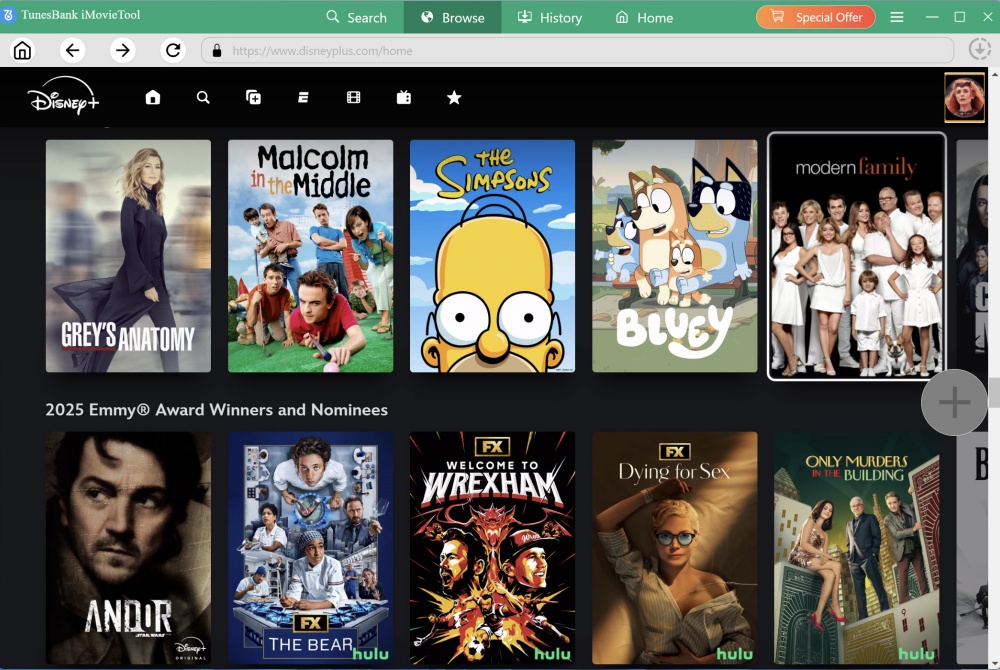The height and width of the screenshot is (670, 1000).
Task: Open the profile avatar menu
Action: tap(964, 98)
